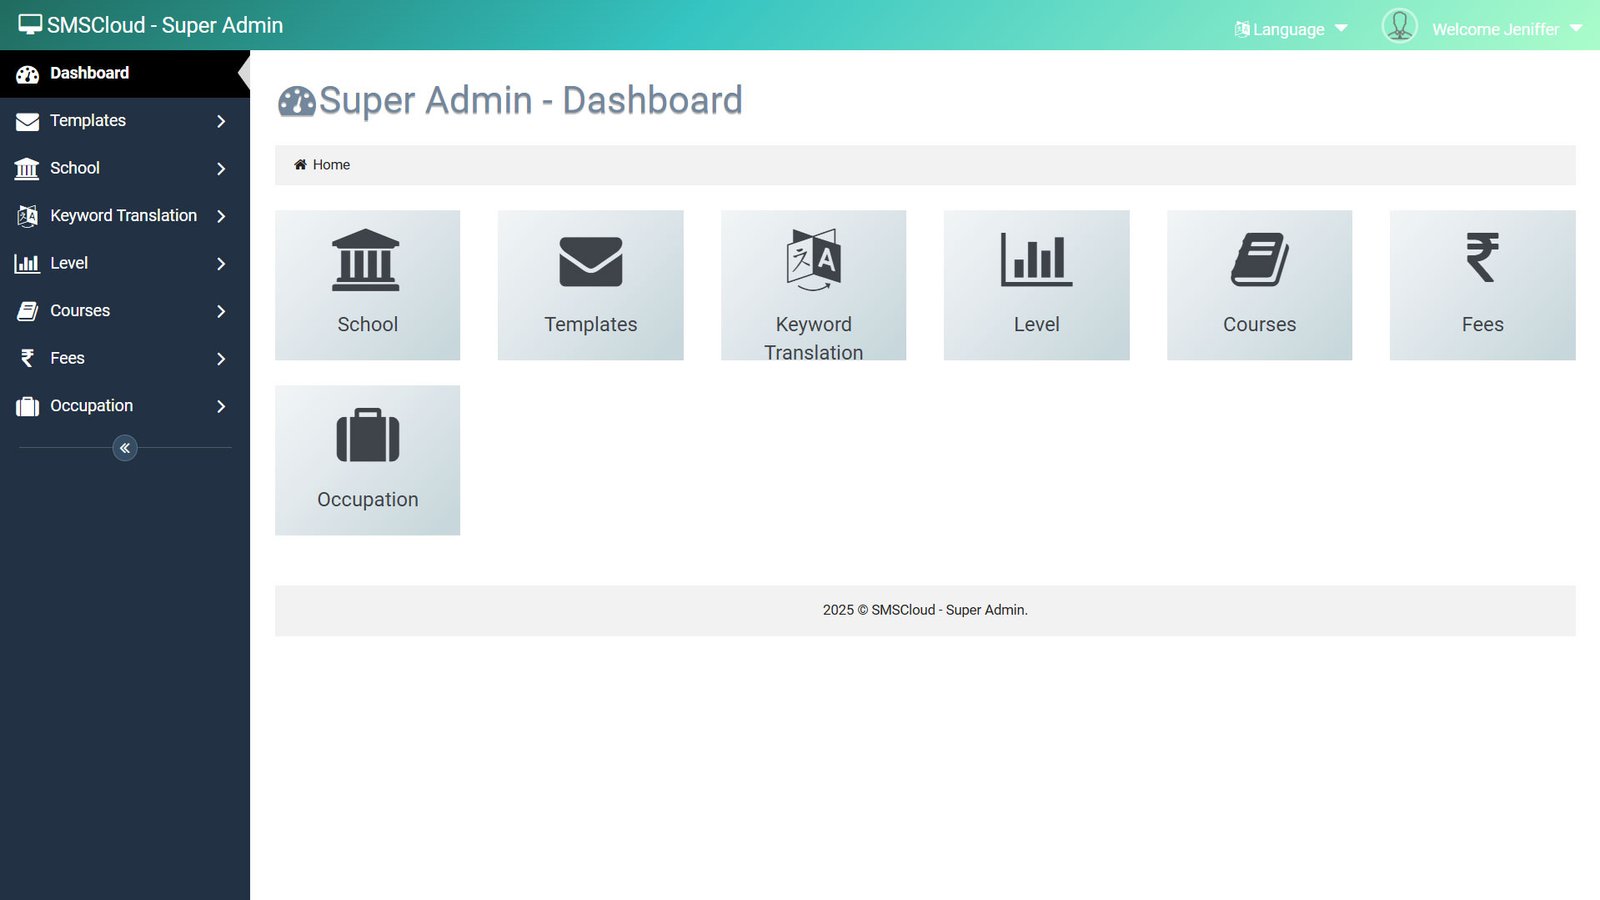Select Templates label in the sidebar

[88, 120]
